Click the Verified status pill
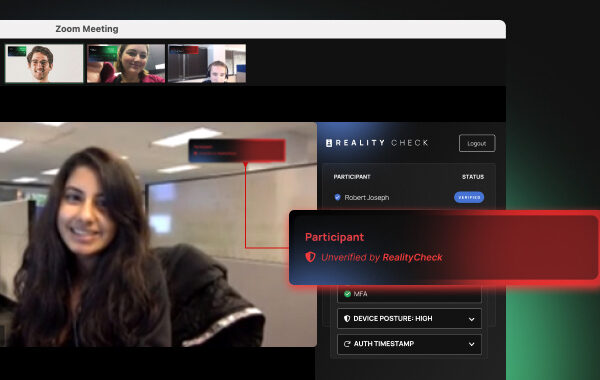The width and height of the screenshot is (600, 380). [x=469, y=197]
